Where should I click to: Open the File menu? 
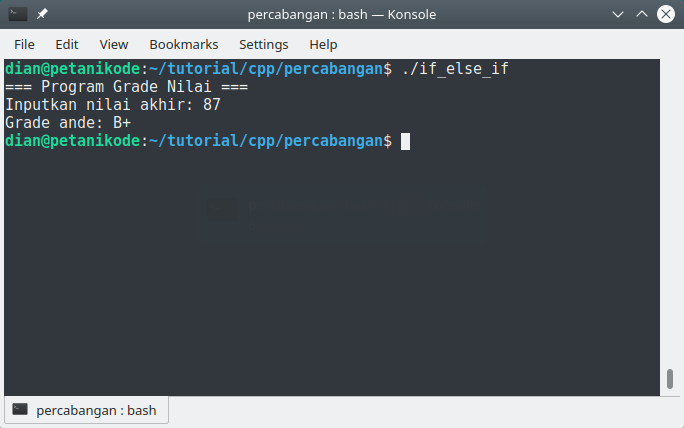tap(24, 45)
